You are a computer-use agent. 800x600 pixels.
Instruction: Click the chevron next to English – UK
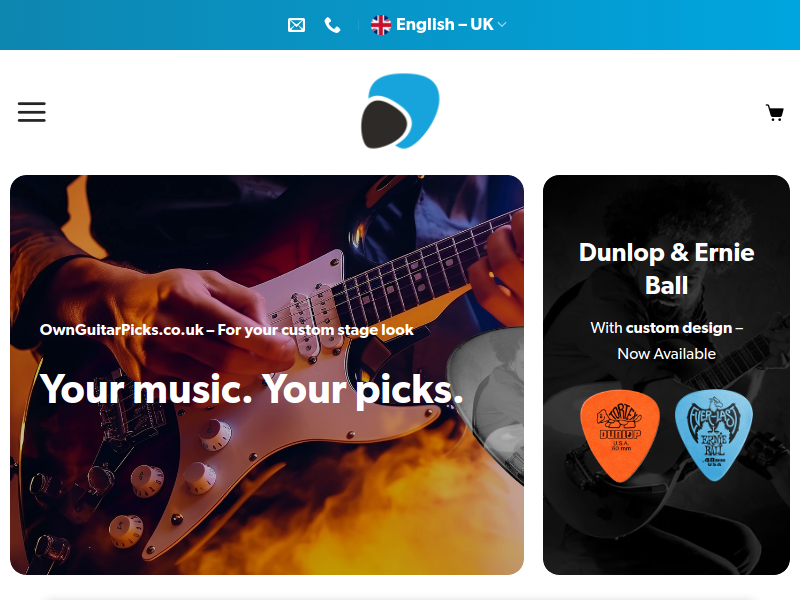[502, 24]
